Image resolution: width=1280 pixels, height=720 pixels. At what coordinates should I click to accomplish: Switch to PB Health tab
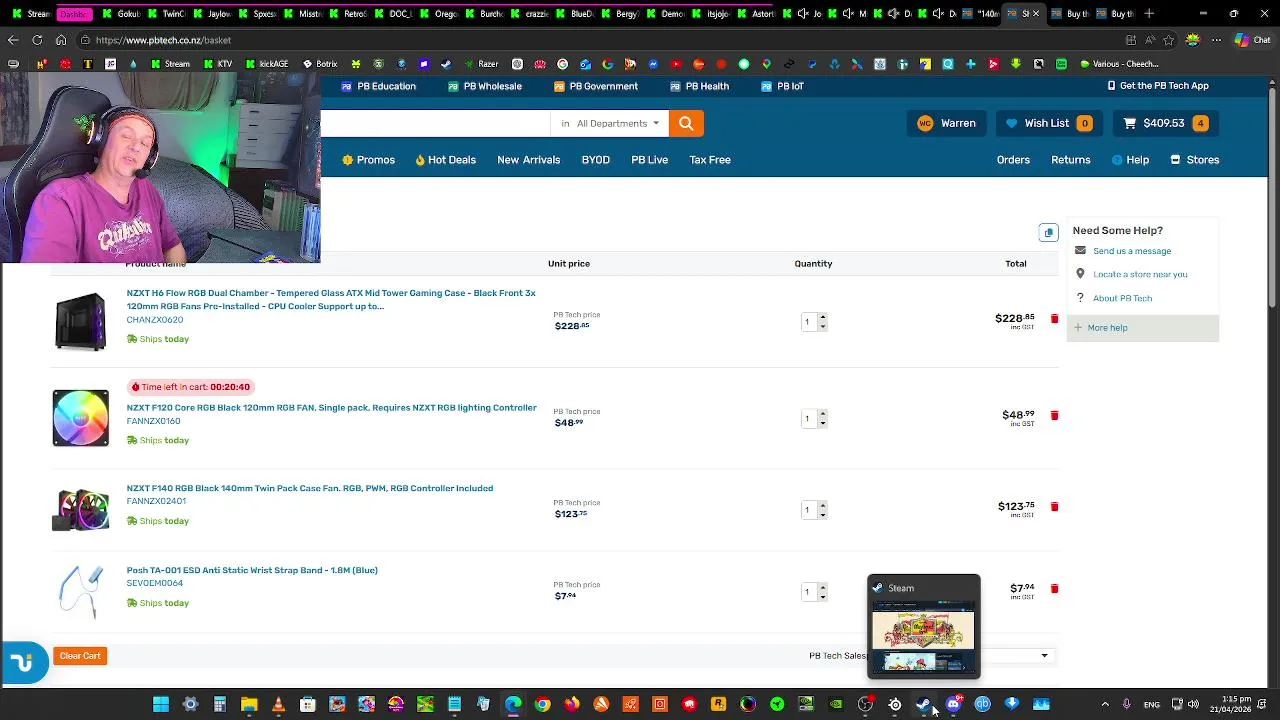tap(699, 86)
